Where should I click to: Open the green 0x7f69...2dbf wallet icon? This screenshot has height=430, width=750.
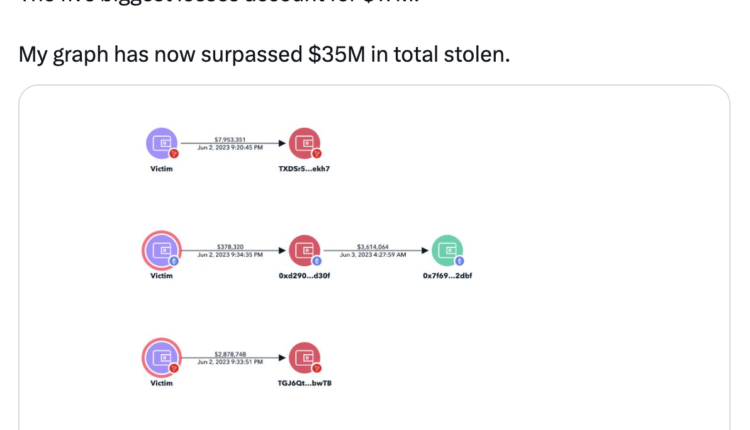pos(447,250)
